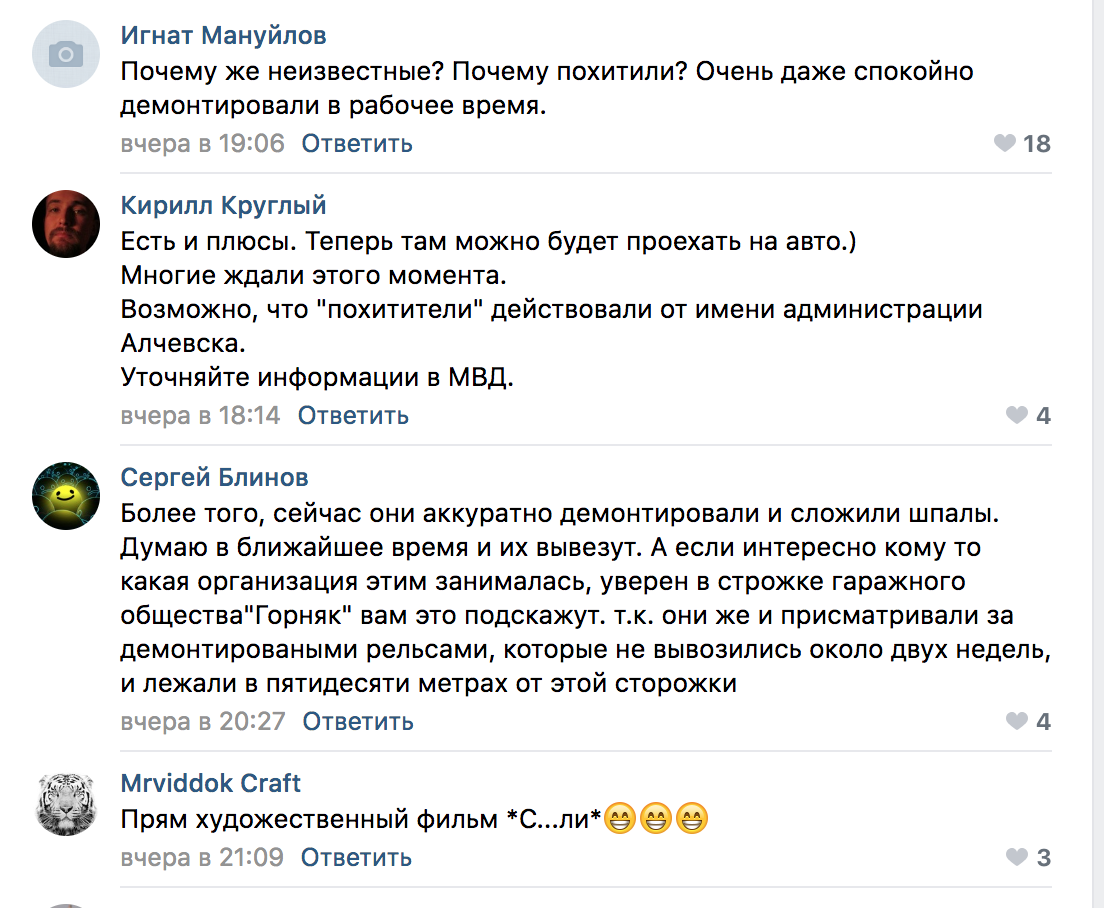Open Игнат Мануйлов's camera placeholder avatar
Image resolution: width=1104 pixels, height=908 pixels.
click(x=66, y=54)
